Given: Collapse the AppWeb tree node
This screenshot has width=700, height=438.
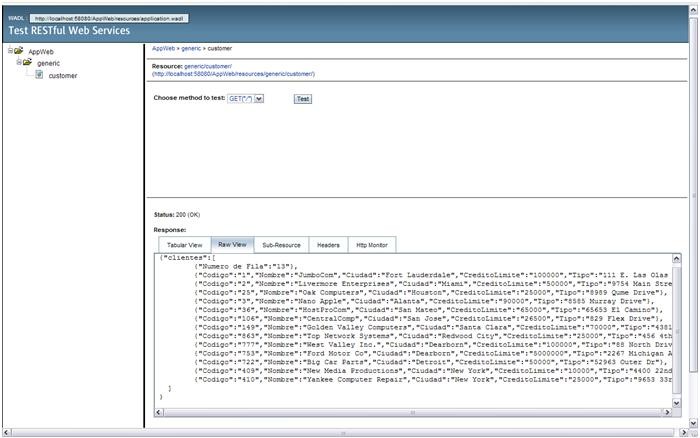Looking at the screenshot, I should [x=10, y=50].
